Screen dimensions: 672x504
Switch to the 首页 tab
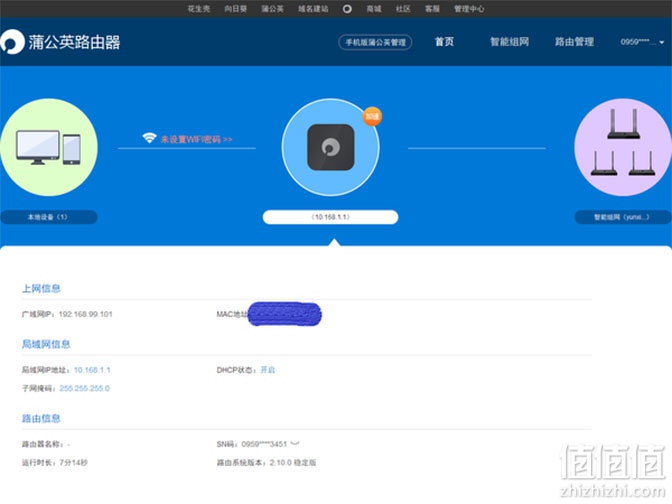click(x=444, y=42)
